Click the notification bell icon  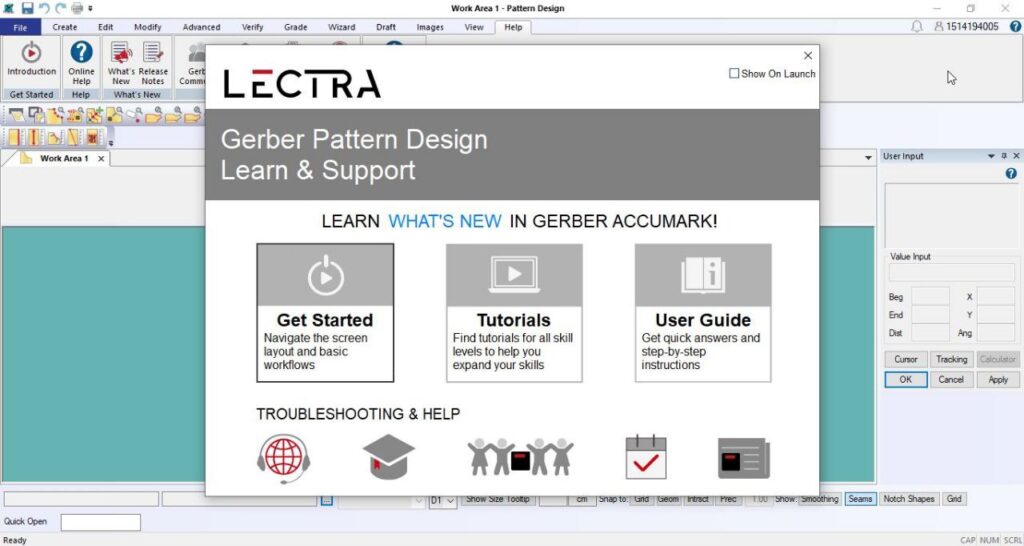coord(917,27)
